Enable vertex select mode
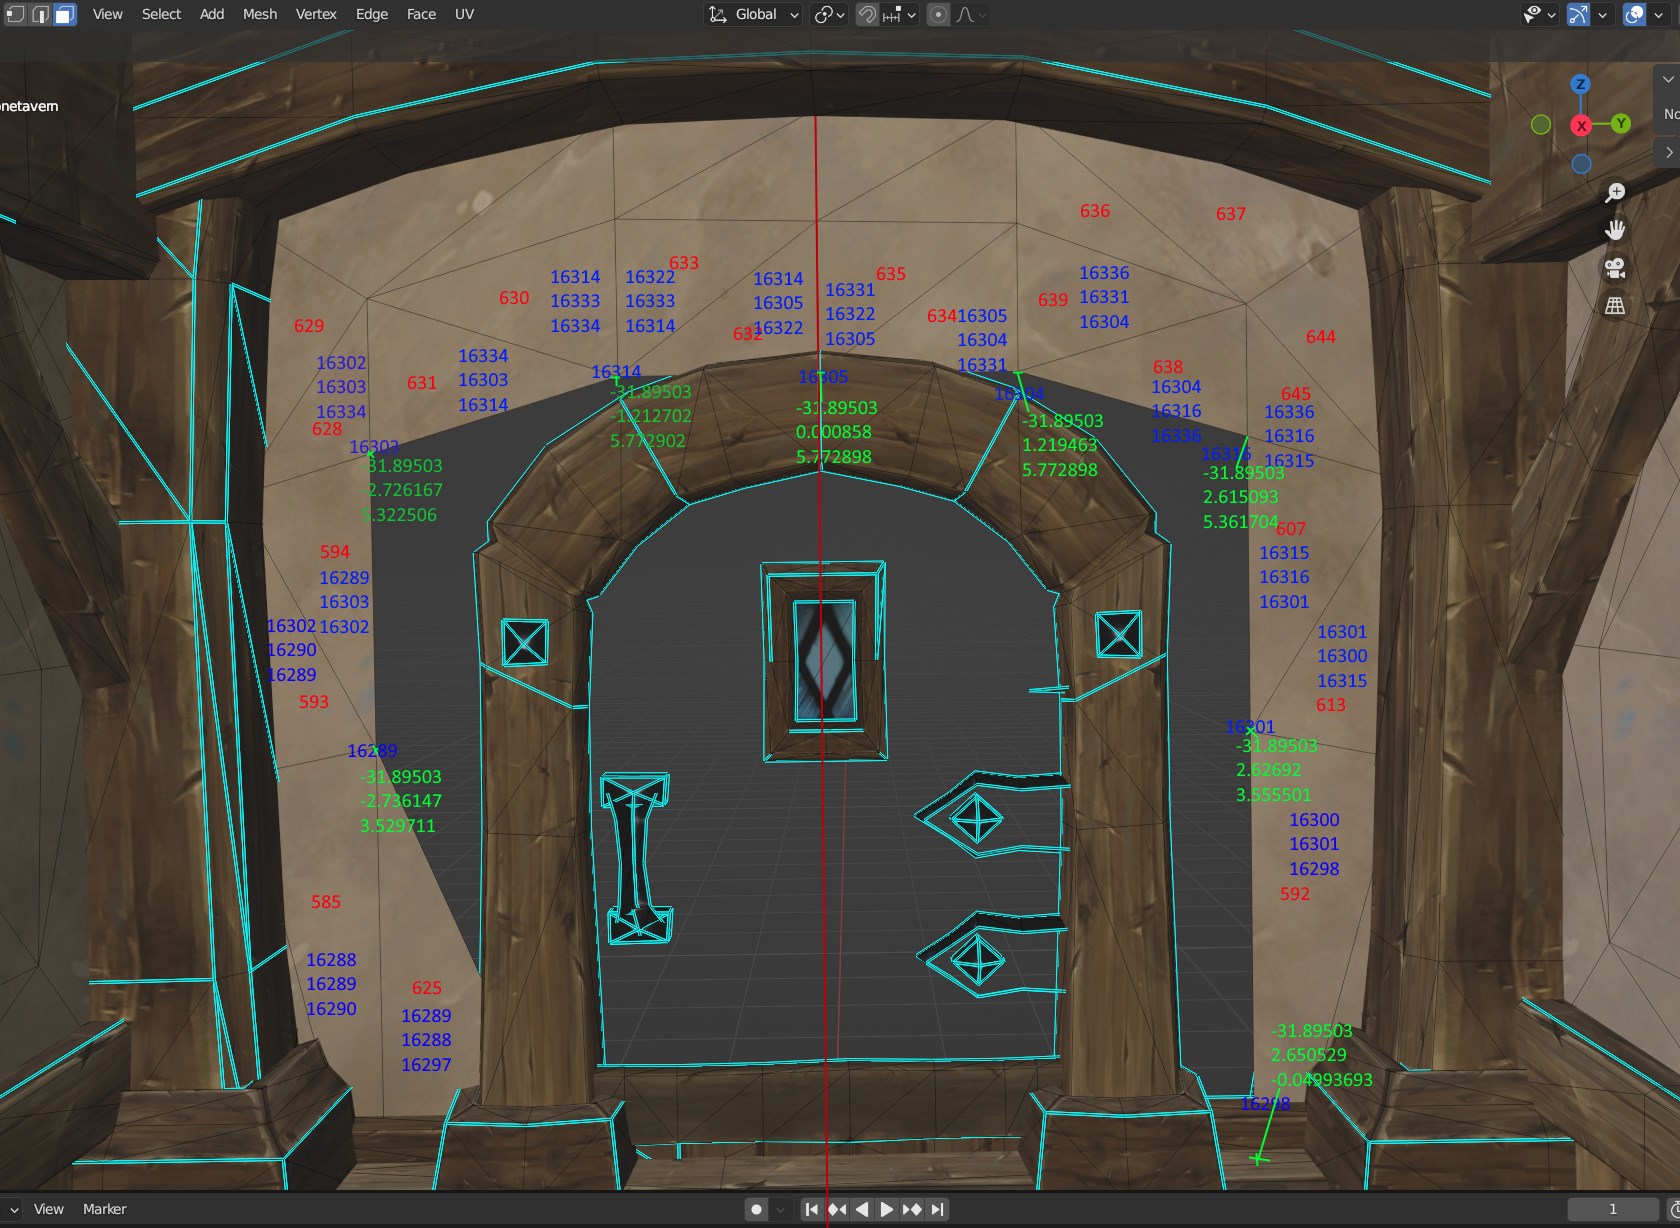Screen dimensions: 1680x1228 pyautogui.click(x=15, y=14)
